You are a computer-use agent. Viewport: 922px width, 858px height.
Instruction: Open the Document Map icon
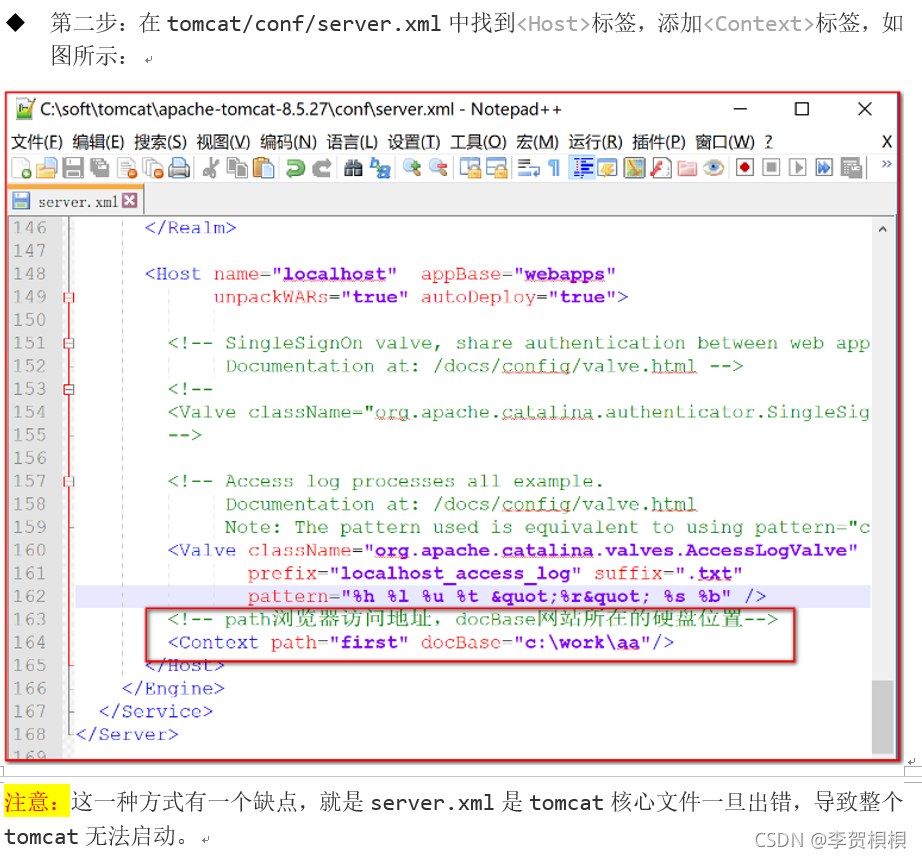(x=634, y=168)
